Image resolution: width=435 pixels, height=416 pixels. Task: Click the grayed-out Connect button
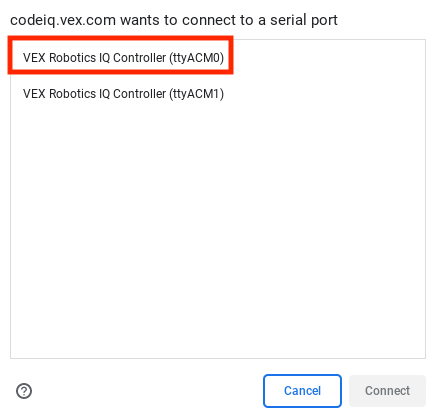pos(387,391)
